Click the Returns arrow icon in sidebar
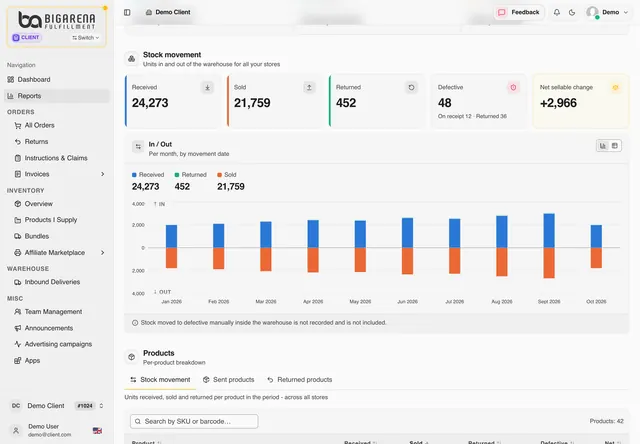 coord(18,142)
